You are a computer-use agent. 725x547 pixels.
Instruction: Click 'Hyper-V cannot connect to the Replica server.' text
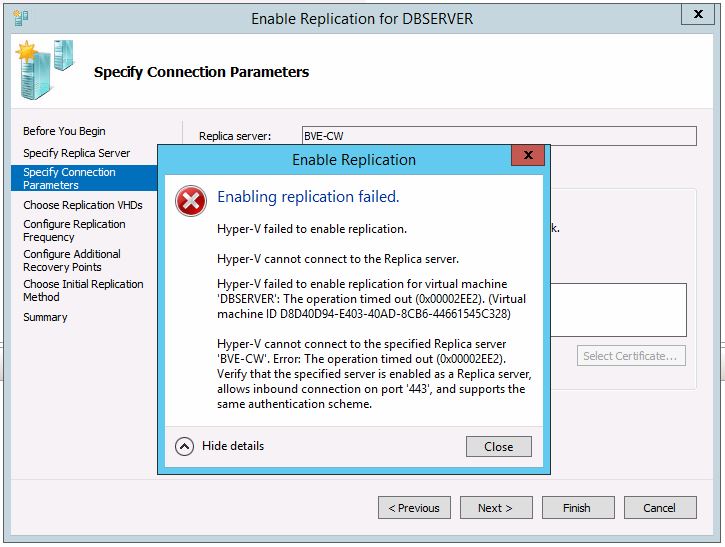338,259
